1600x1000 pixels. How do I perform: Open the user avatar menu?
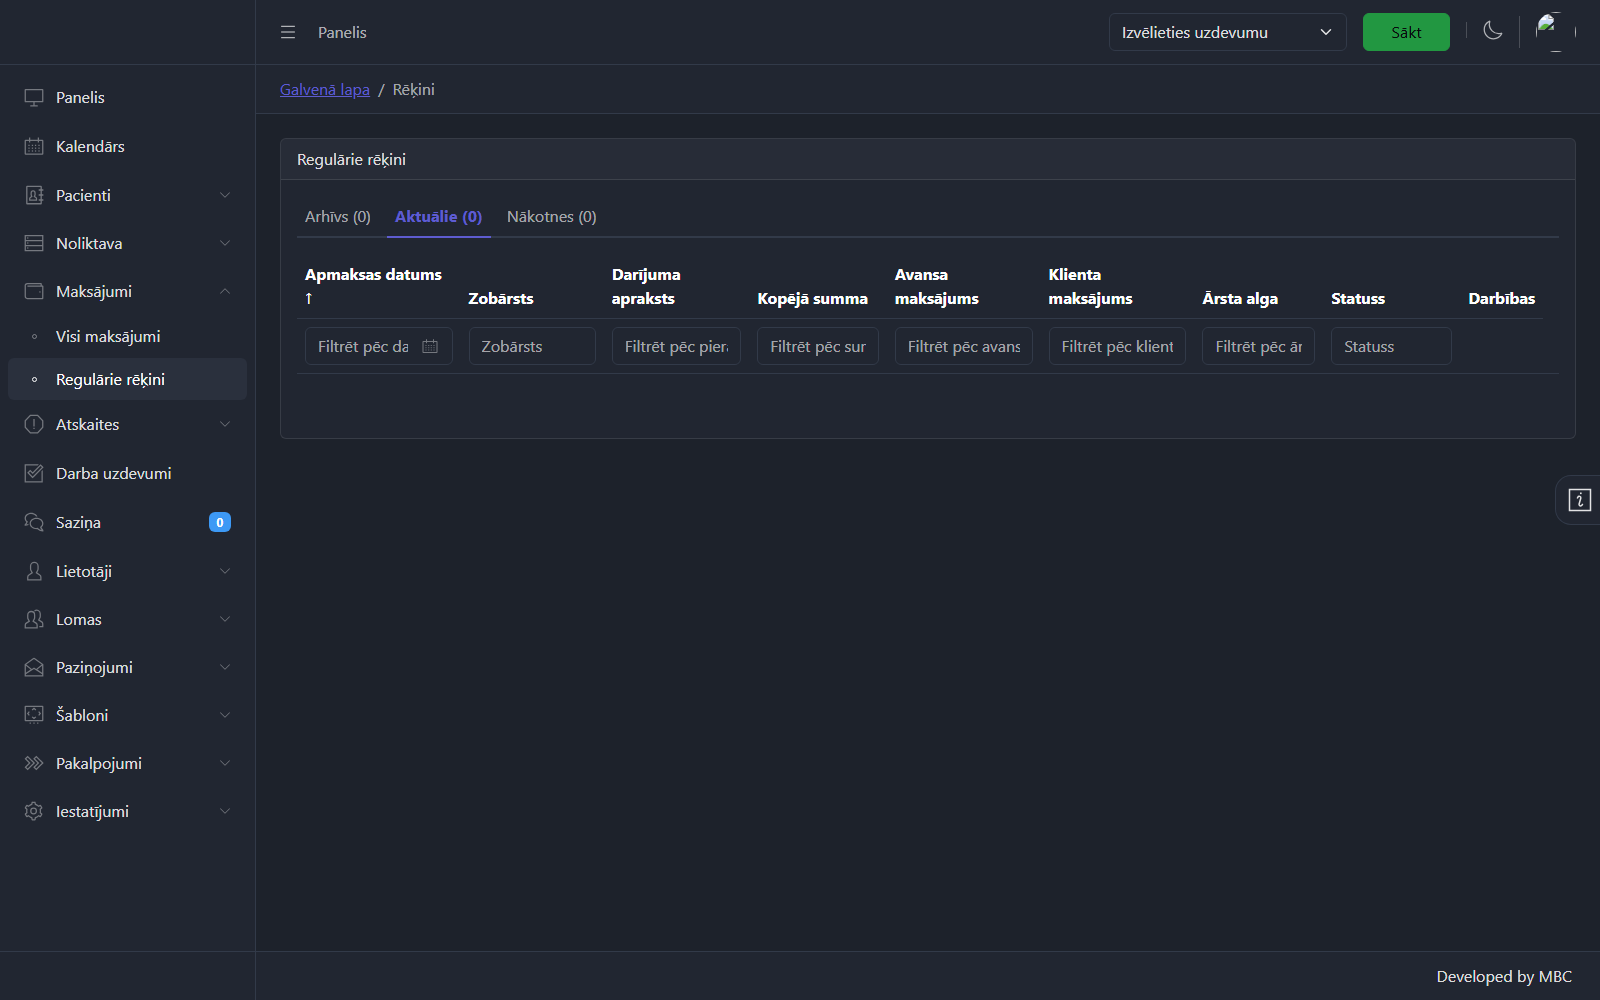(1556, 32)
